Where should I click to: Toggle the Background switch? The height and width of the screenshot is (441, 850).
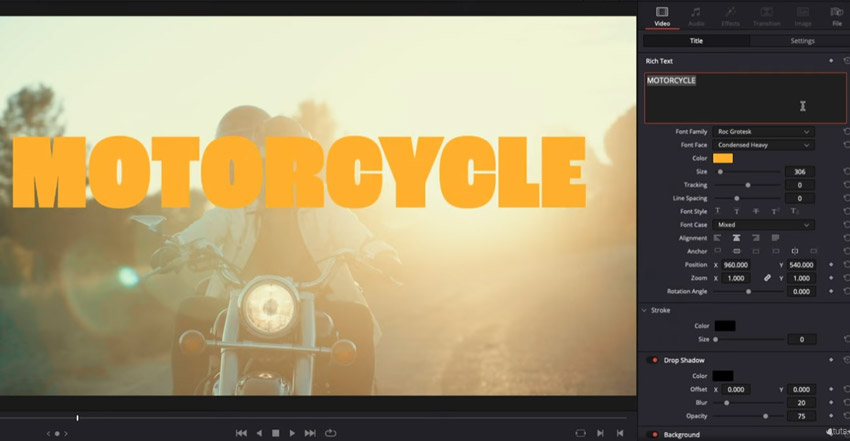[653, 434]
